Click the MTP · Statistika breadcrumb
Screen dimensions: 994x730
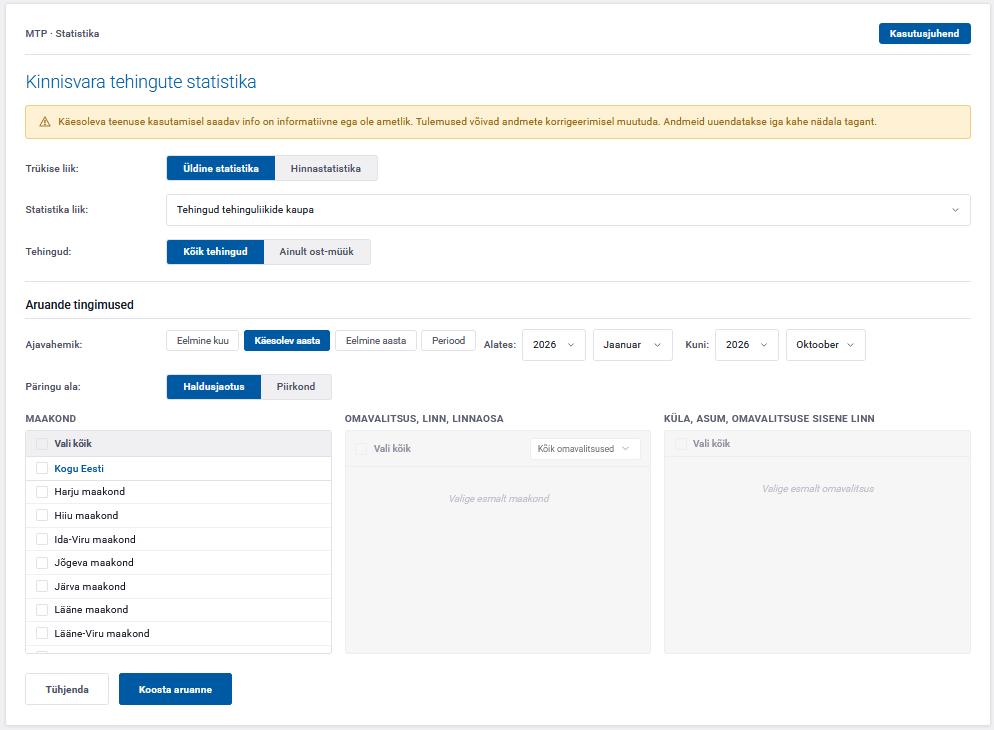click(x=62, y=34)
